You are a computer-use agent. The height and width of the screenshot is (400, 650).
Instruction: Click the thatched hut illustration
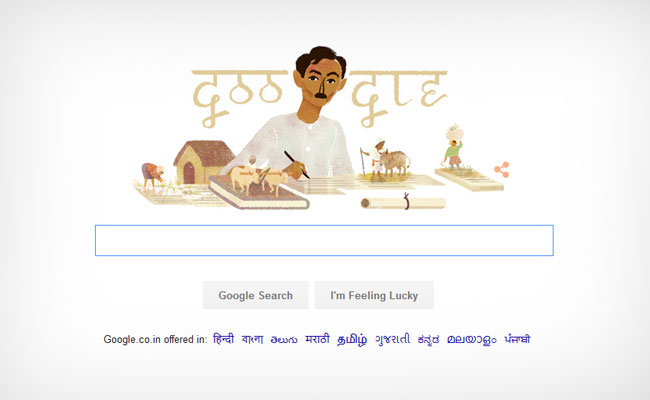(204, 162)
